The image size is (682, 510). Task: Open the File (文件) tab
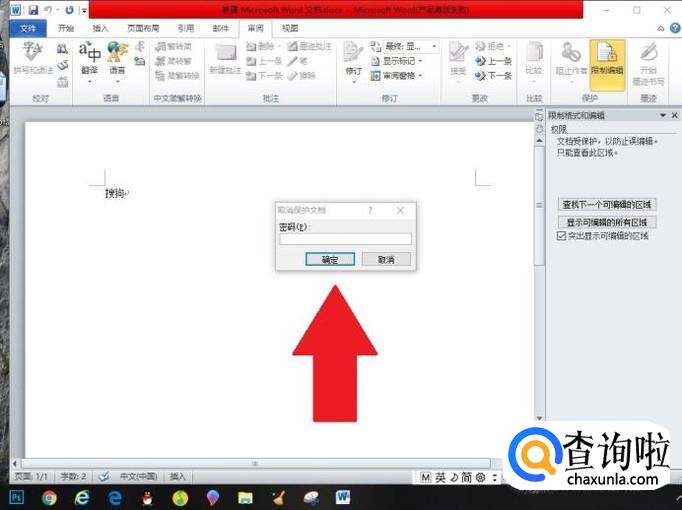click(28, 29)
